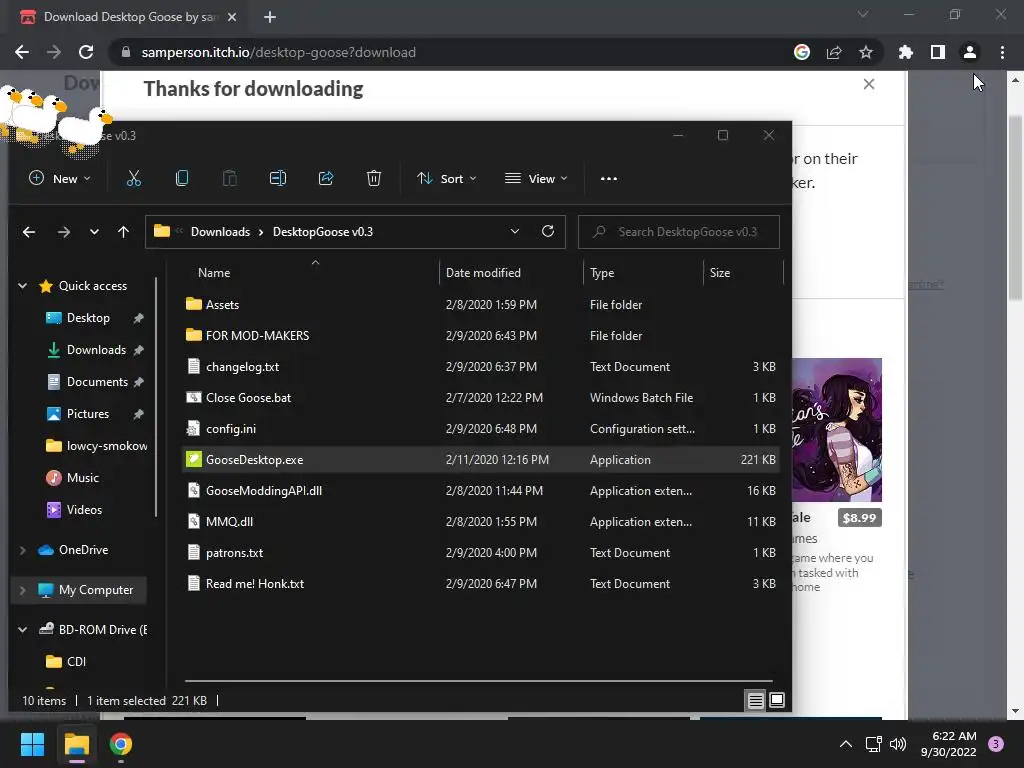Click the Search DesktopGoose v0.3 field

pos(679,232)
